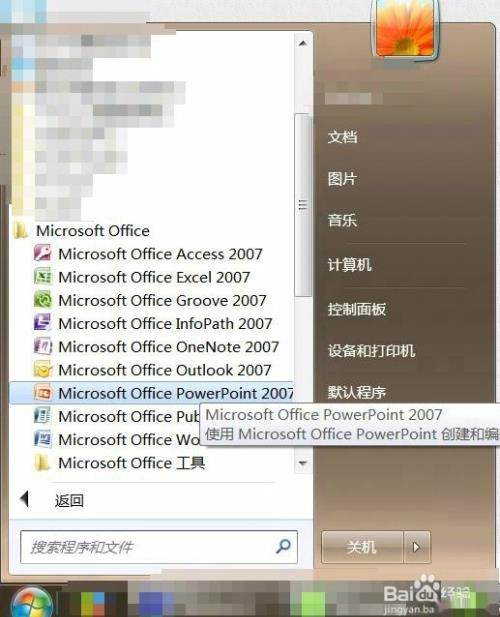500x617 pixels.
Task: Click the Word 2007 icon
Action: (42, 439)
